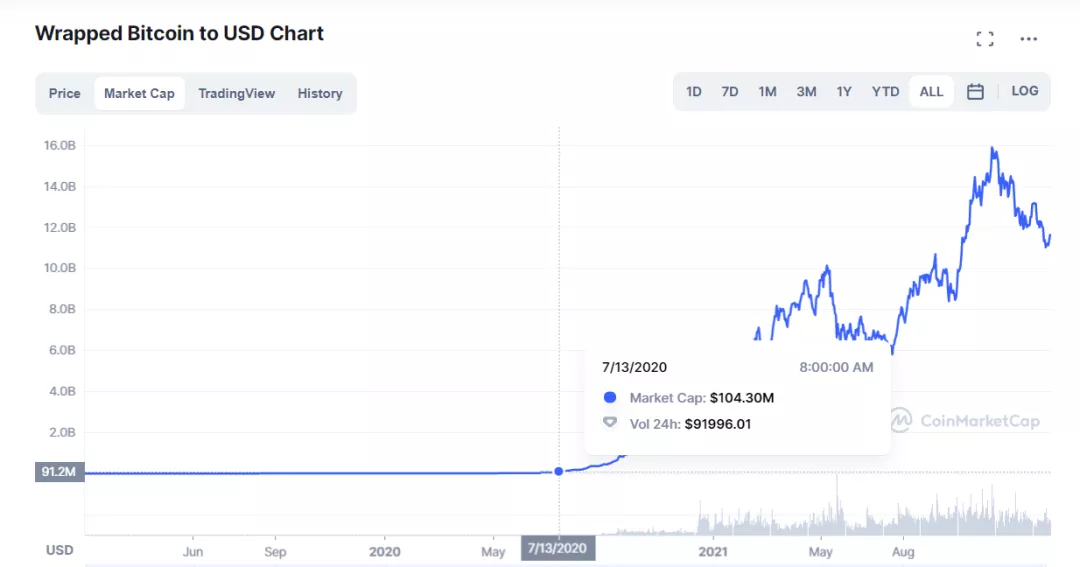Screen dimensions: 1080x567
Task: Set chart range to 1D
Action: [x=694, y=92]
